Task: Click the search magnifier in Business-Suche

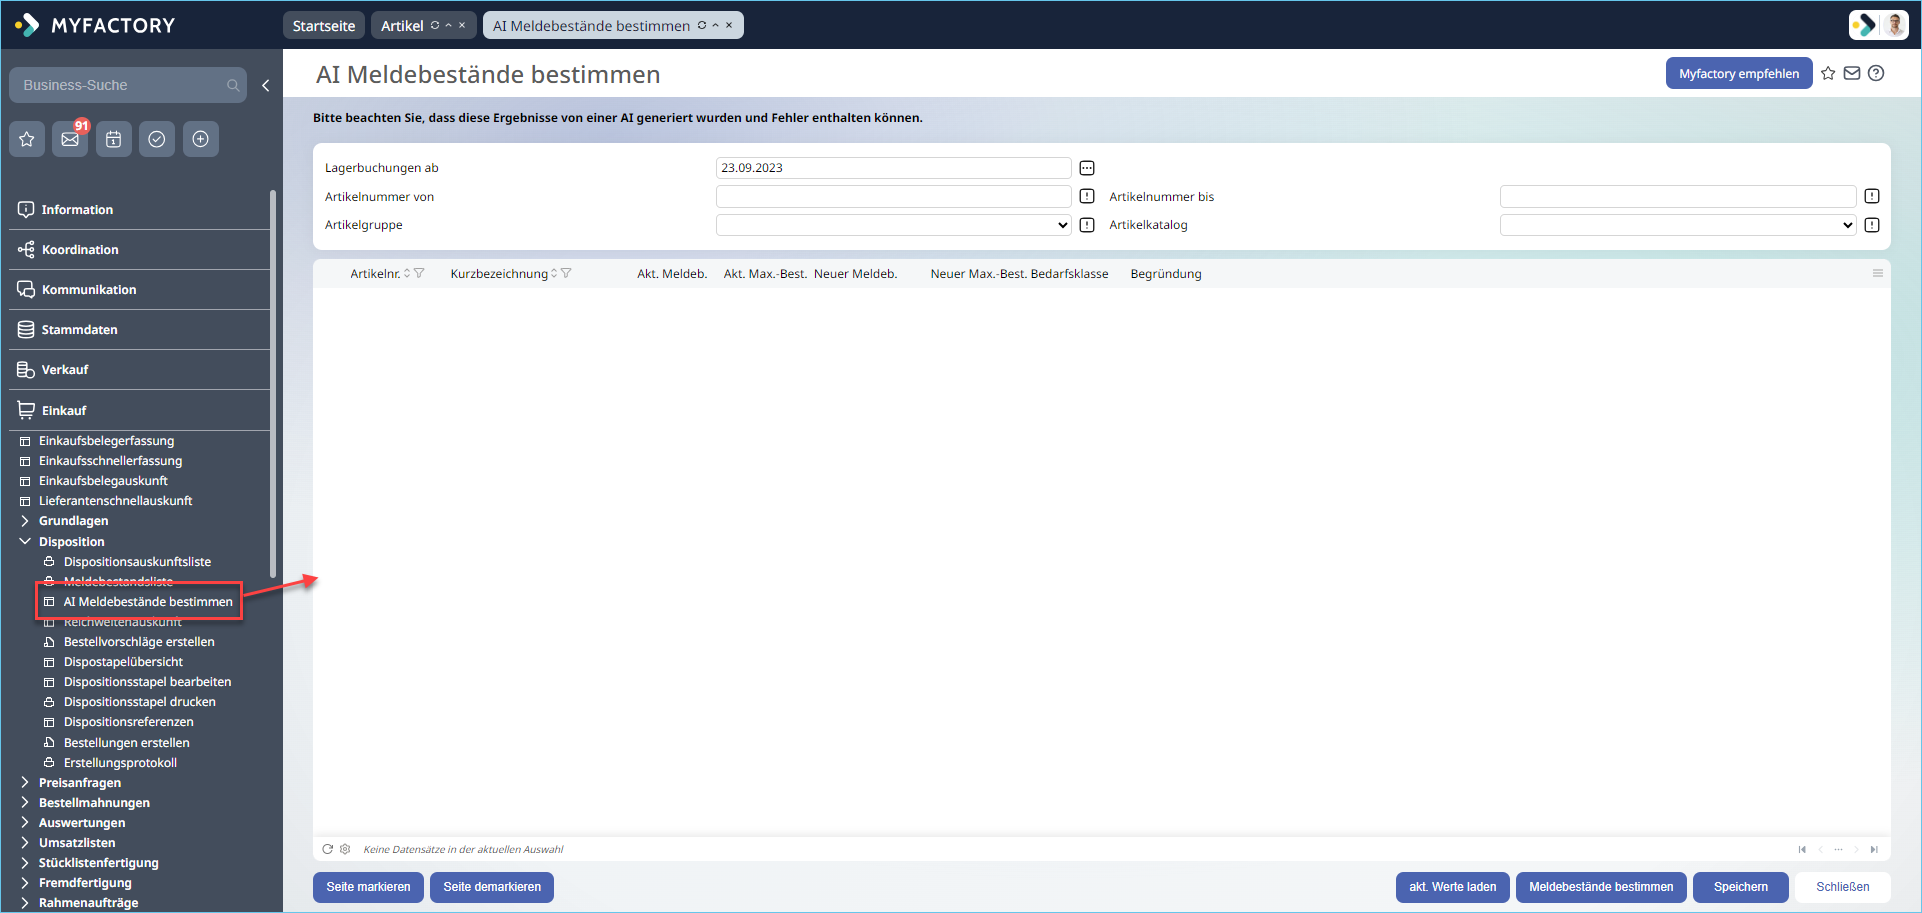Action: 233,86
